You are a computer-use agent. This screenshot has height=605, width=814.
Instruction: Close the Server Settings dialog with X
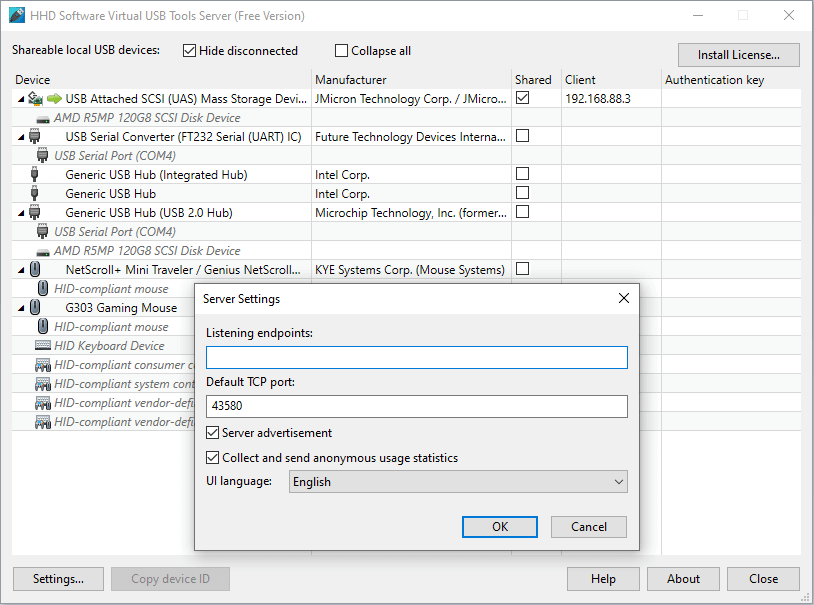pos(624,298)
